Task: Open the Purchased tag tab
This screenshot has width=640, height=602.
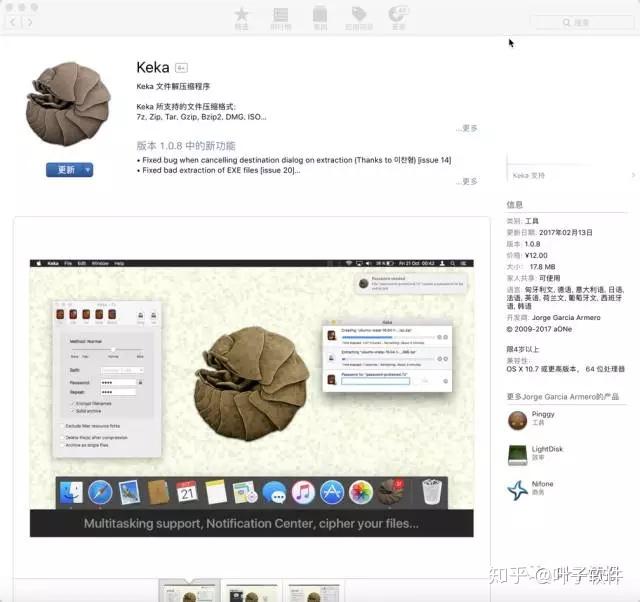Action: pos(359,19)
